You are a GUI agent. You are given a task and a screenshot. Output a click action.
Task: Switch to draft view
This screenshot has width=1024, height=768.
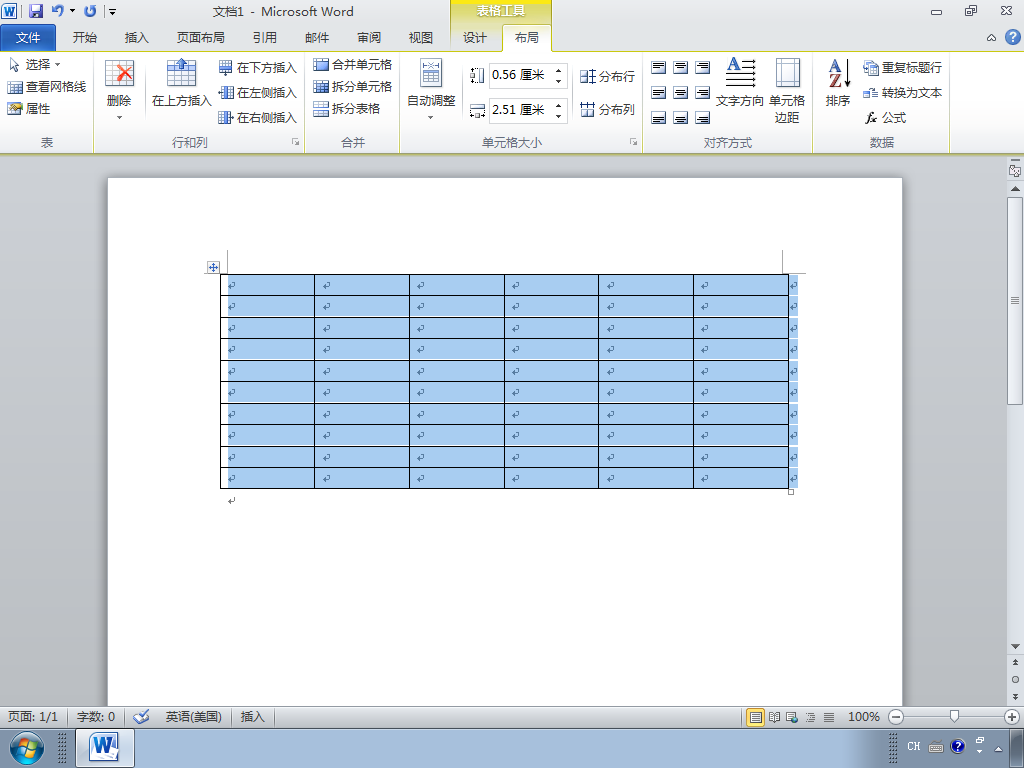point(829,717)
